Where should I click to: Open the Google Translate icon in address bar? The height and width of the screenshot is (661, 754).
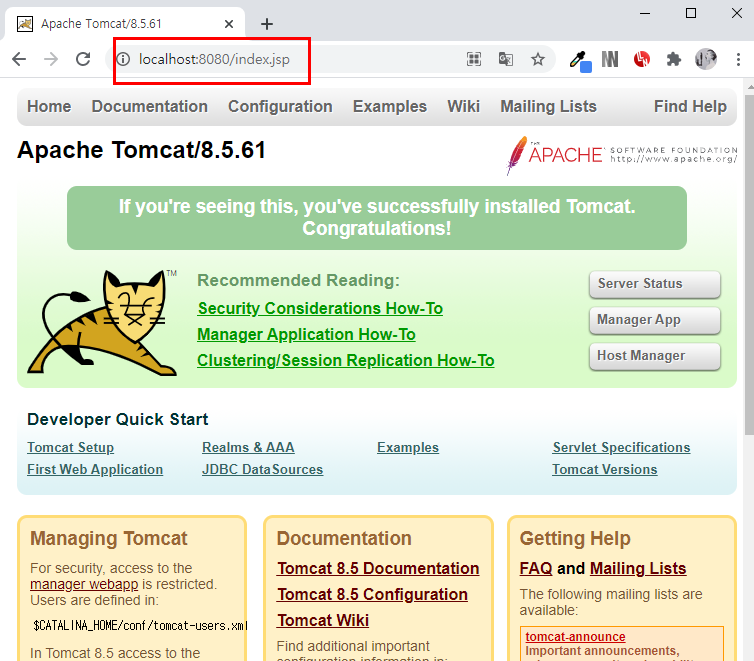coord(505,59)
